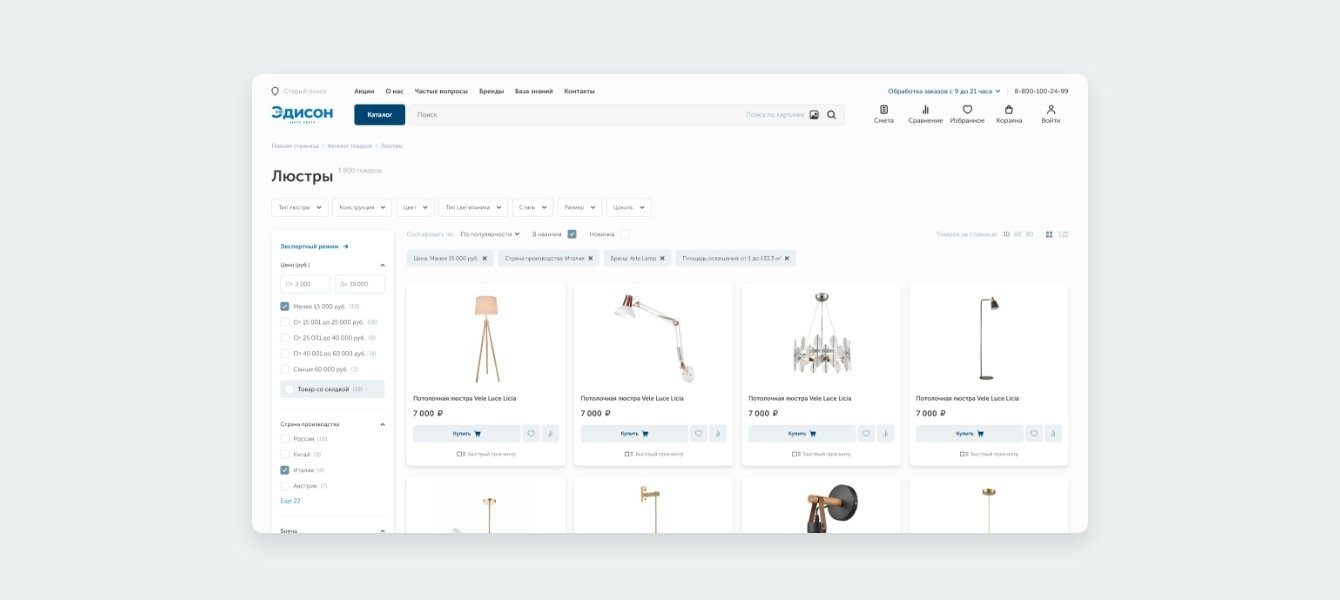Open image search via the picture icon
The image size is (1340, 600).
(x=814, y=115)
